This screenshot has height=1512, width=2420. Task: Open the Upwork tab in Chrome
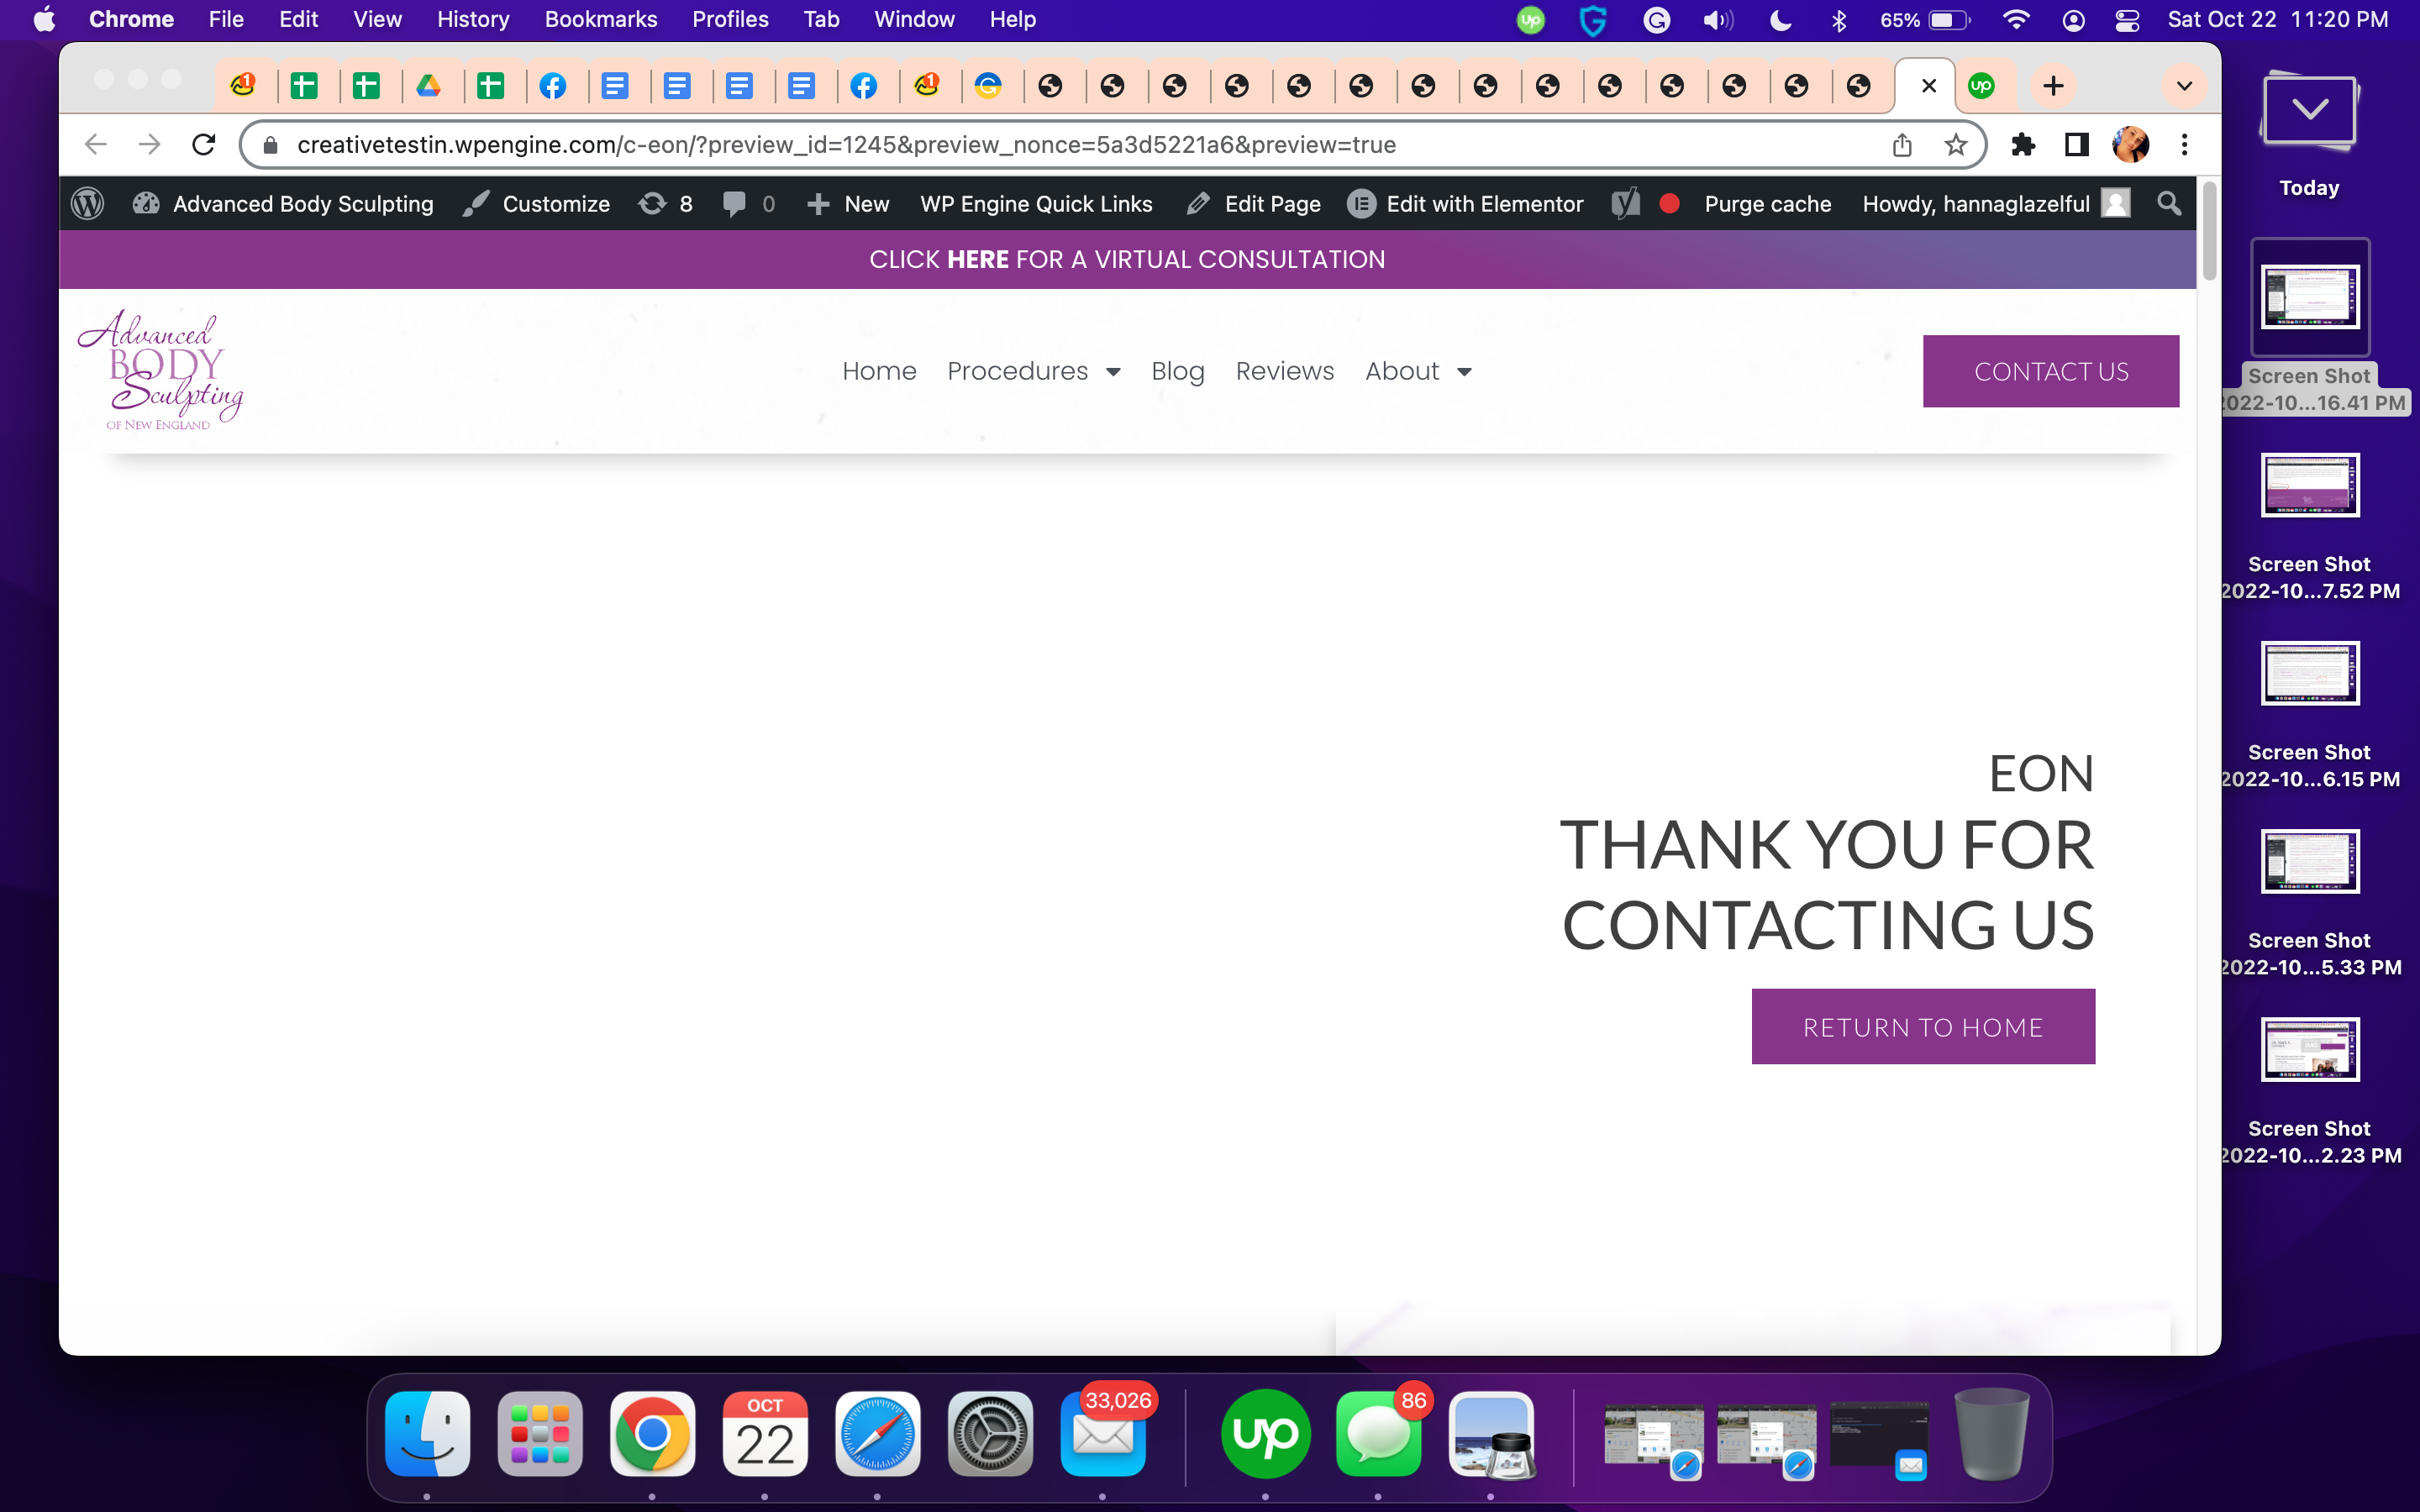(1981, 86)
